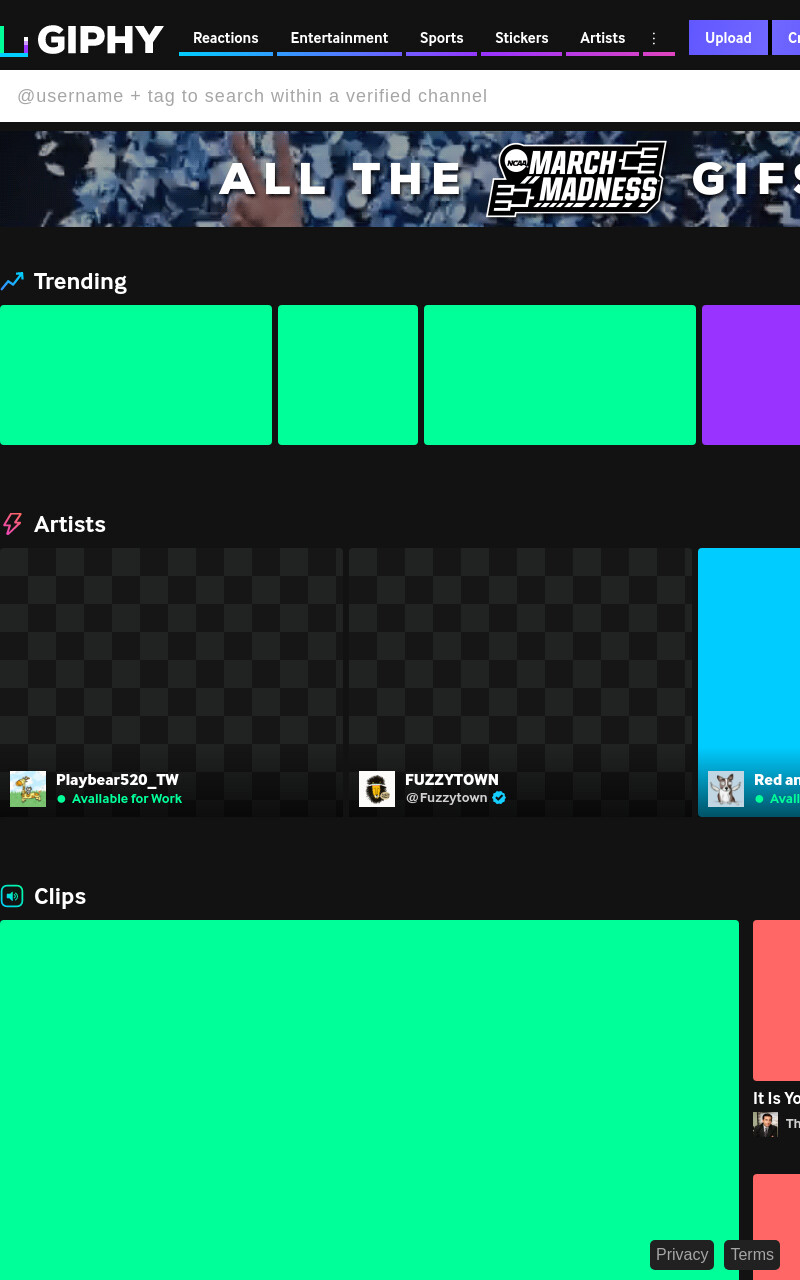This screenshot has width=800, height=1280.
Task: Open the Entertainment menu
Action: 339,38
